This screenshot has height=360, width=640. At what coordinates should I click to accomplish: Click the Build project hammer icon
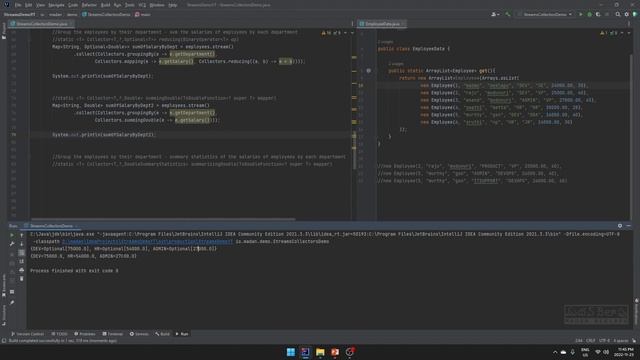(x=508, y=14)
